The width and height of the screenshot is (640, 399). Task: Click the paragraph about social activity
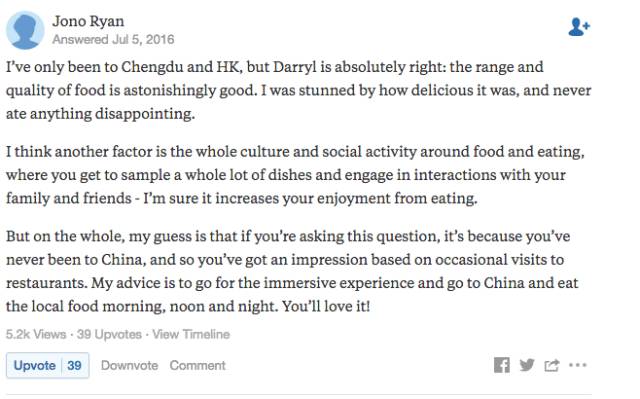pyautogui.click(x=295, y=175)
